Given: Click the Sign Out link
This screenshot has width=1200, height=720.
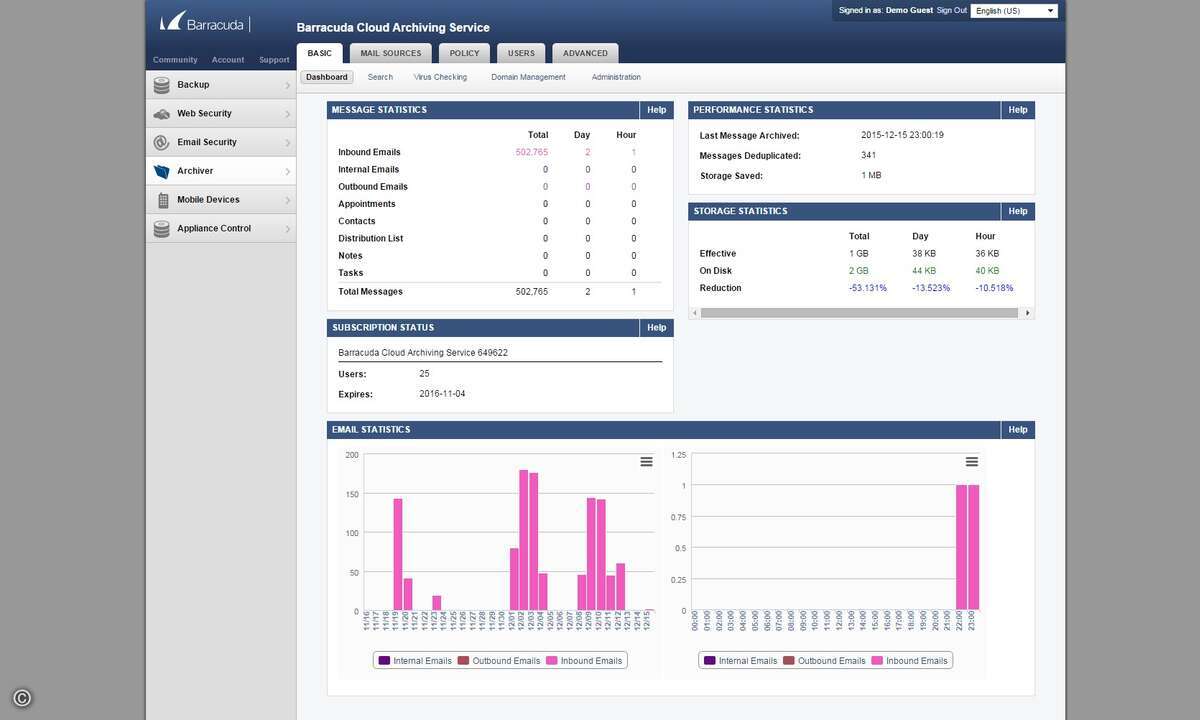Looking at the screenshot, I should (952, 10).
